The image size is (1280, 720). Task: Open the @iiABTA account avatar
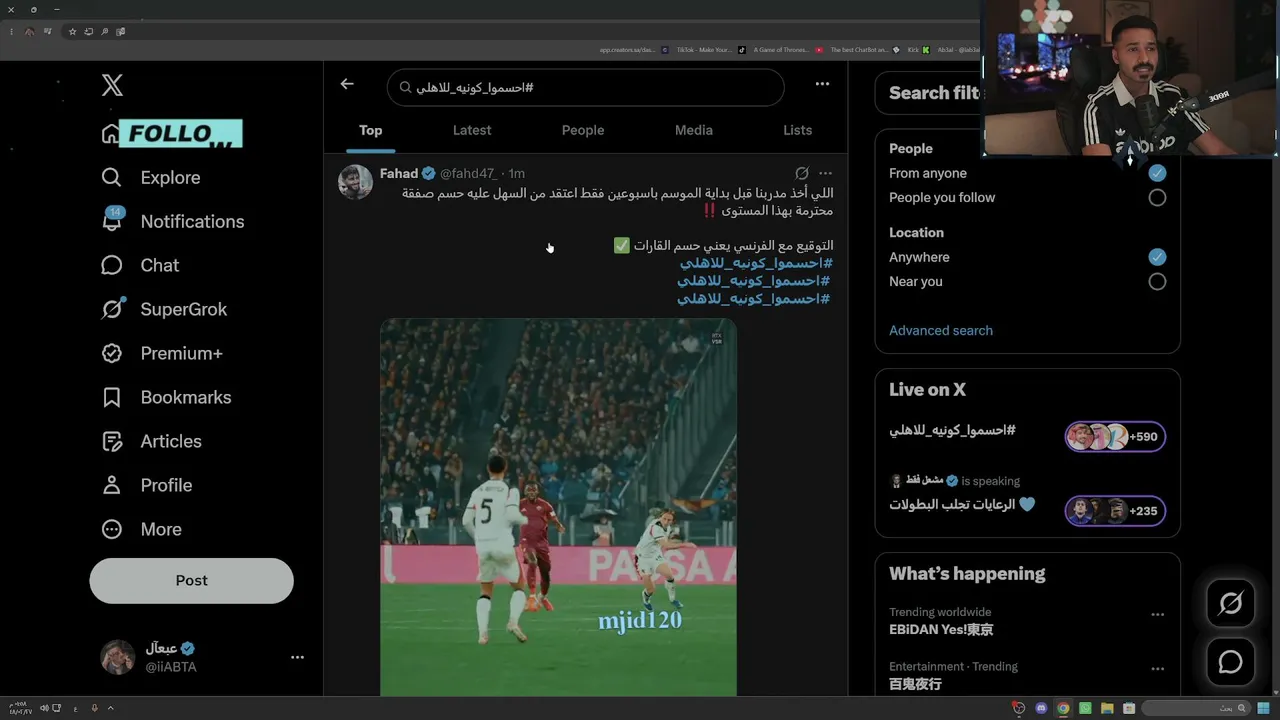[x=118, y=657]
